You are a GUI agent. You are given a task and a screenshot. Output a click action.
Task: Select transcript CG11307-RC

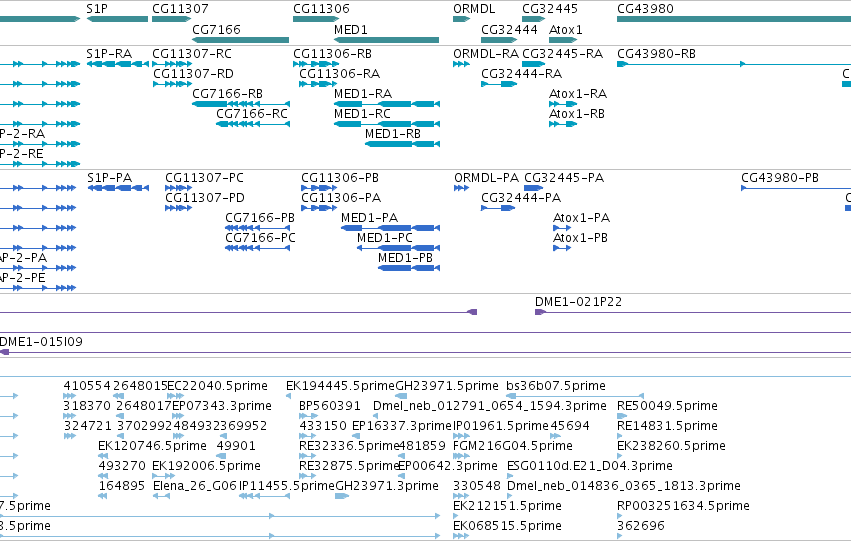172,64
